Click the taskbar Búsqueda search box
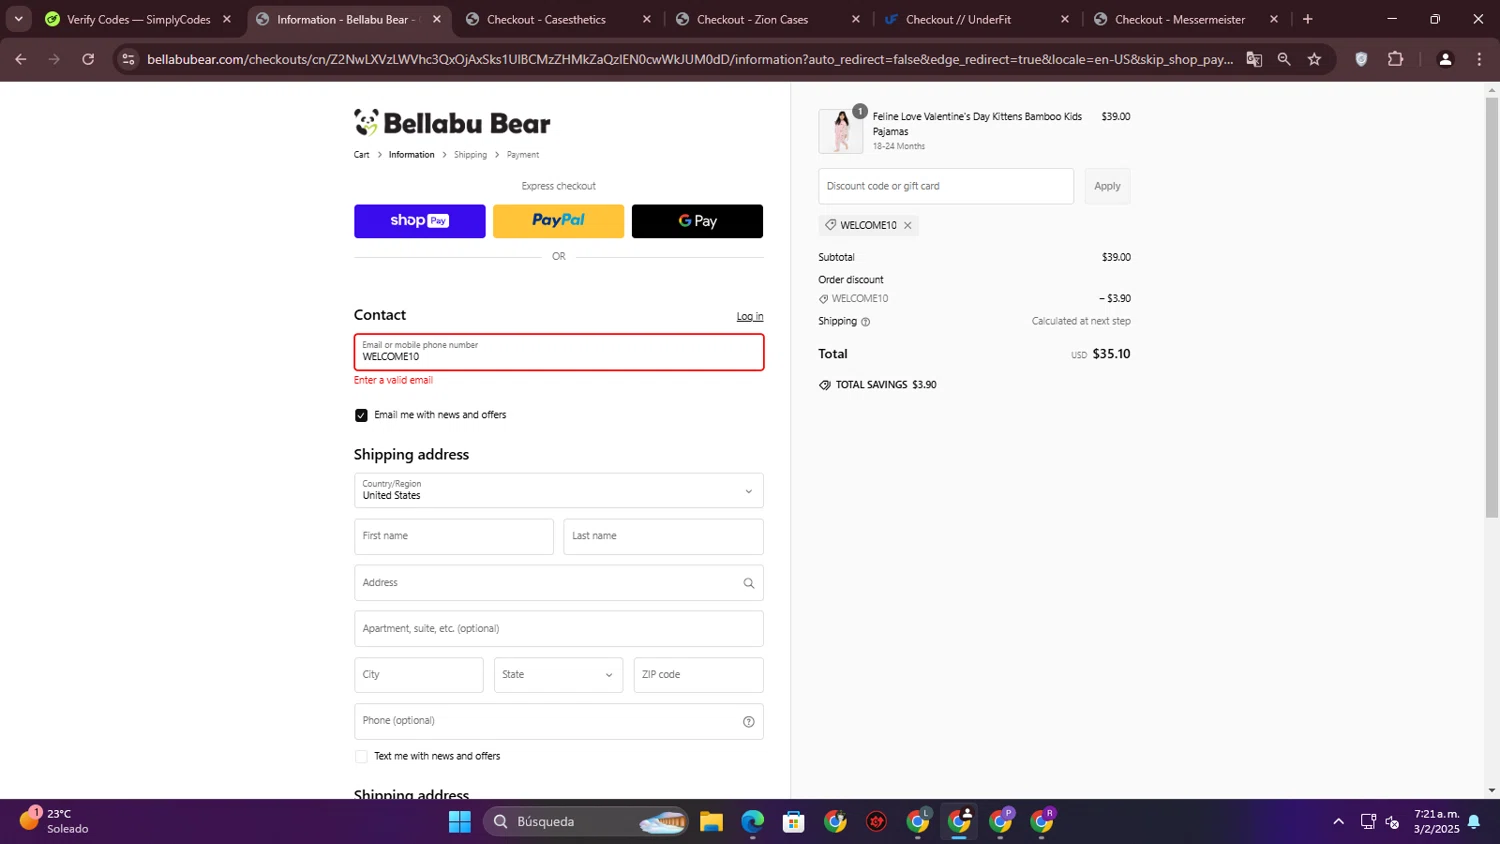This screenshot has width=1500, height=844. 586,822
